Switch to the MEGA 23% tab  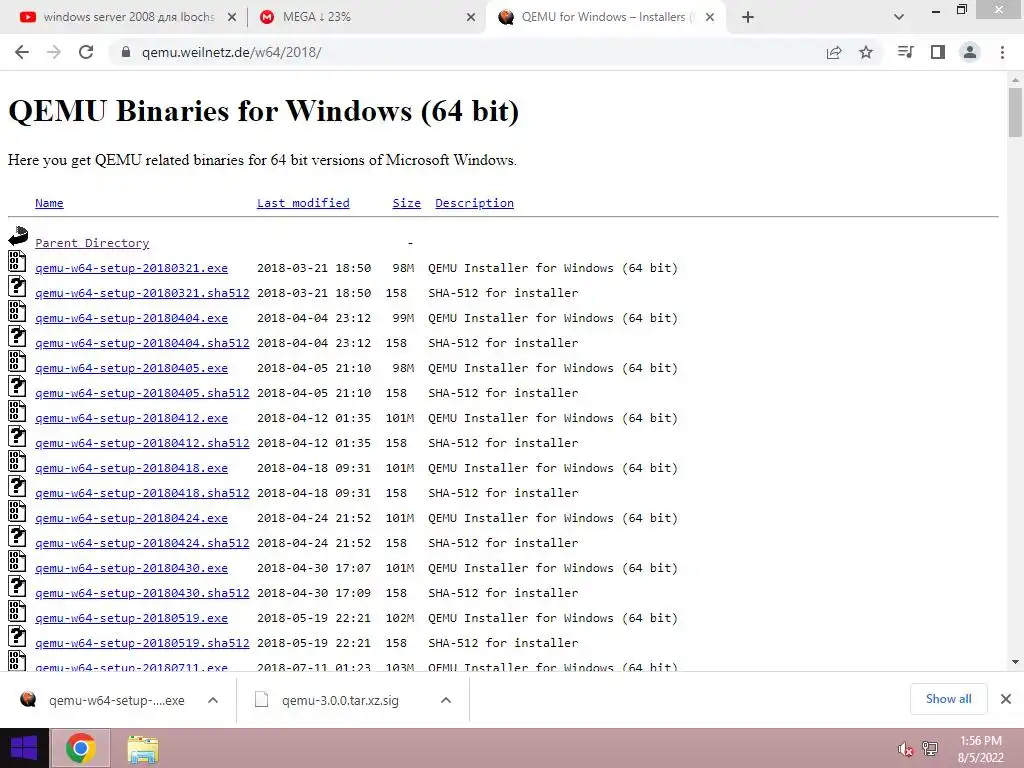point(368,18)
